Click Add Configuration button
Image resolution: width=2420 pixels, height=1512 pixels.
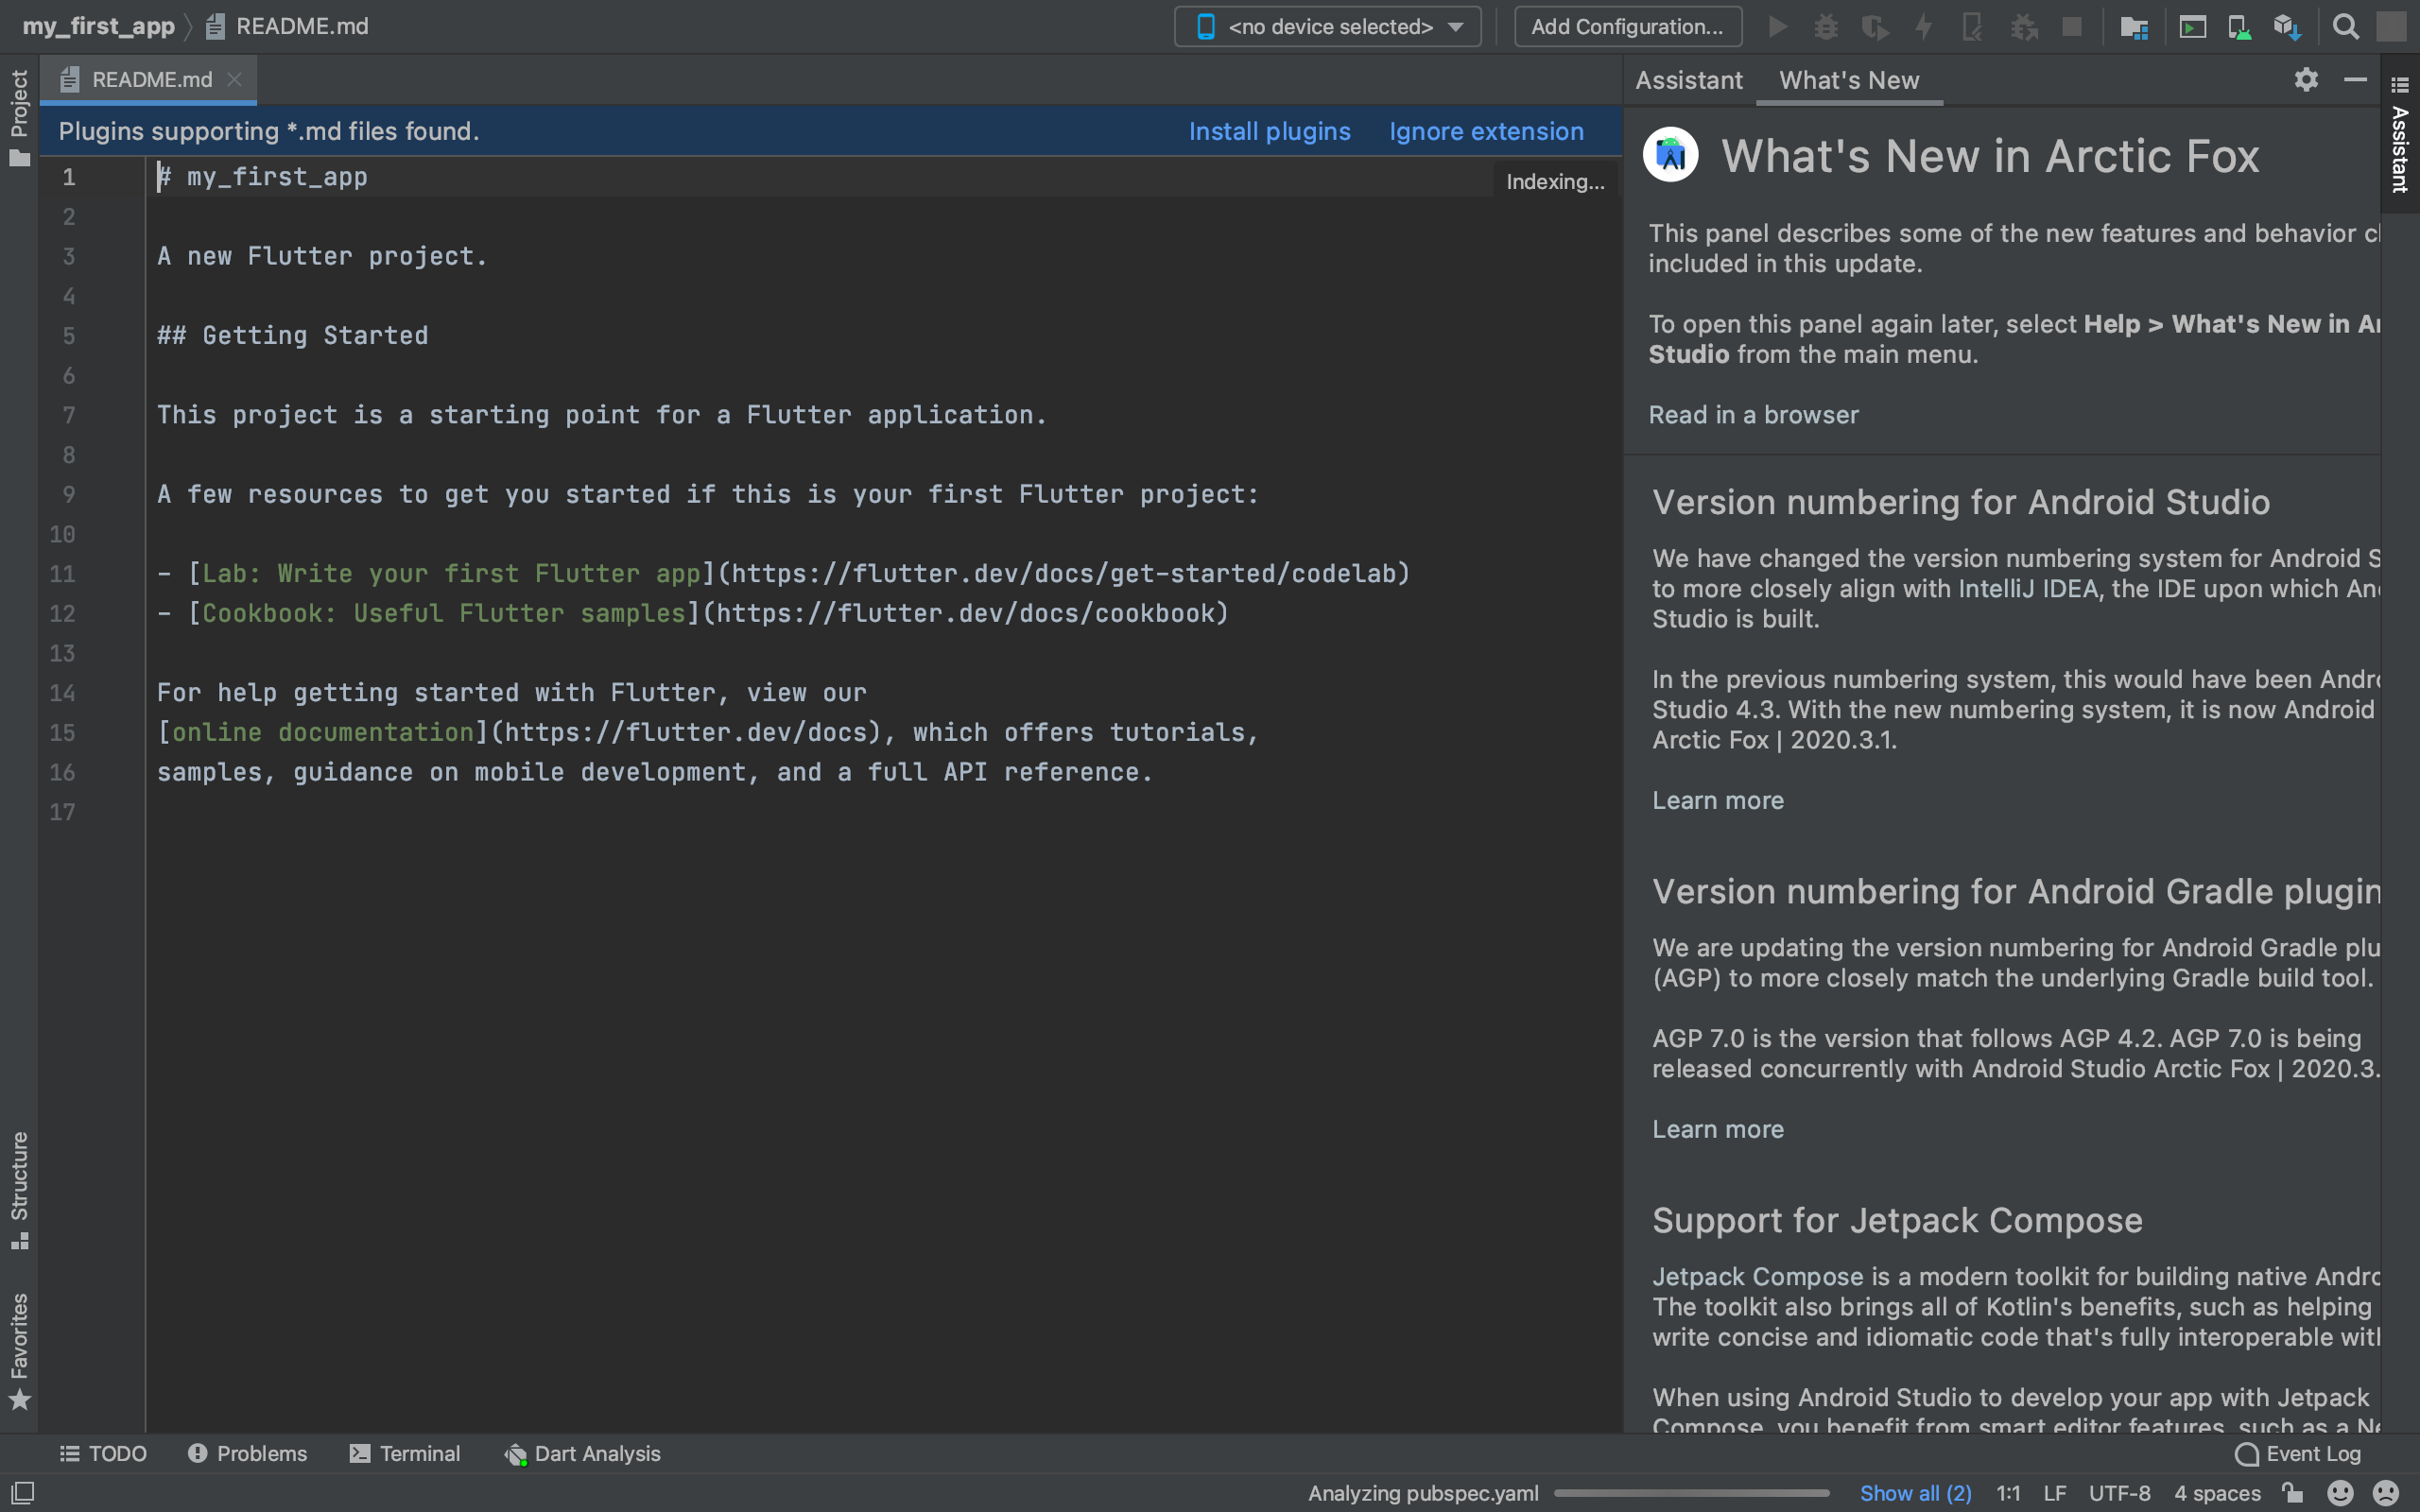(1627, 27)
